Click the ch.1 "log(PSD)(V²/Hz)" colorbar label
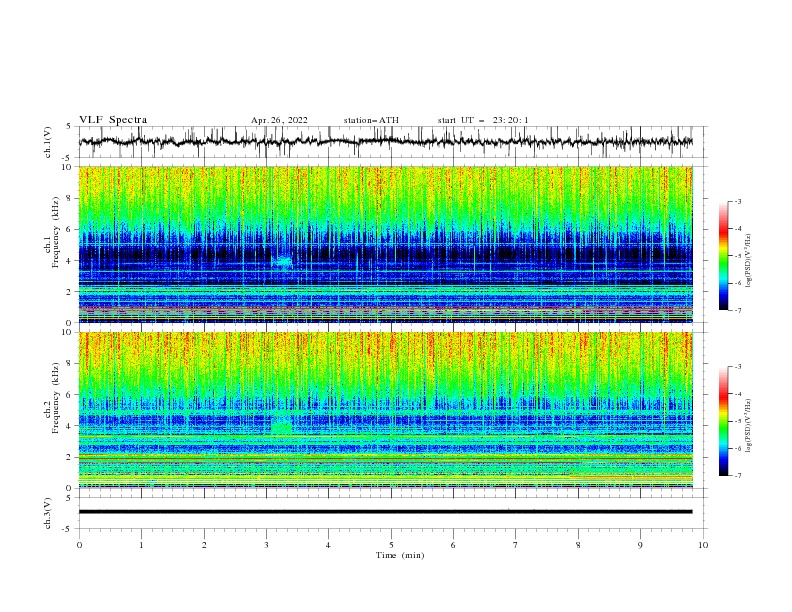The image size is (792, 612). (x=749, y=261)
